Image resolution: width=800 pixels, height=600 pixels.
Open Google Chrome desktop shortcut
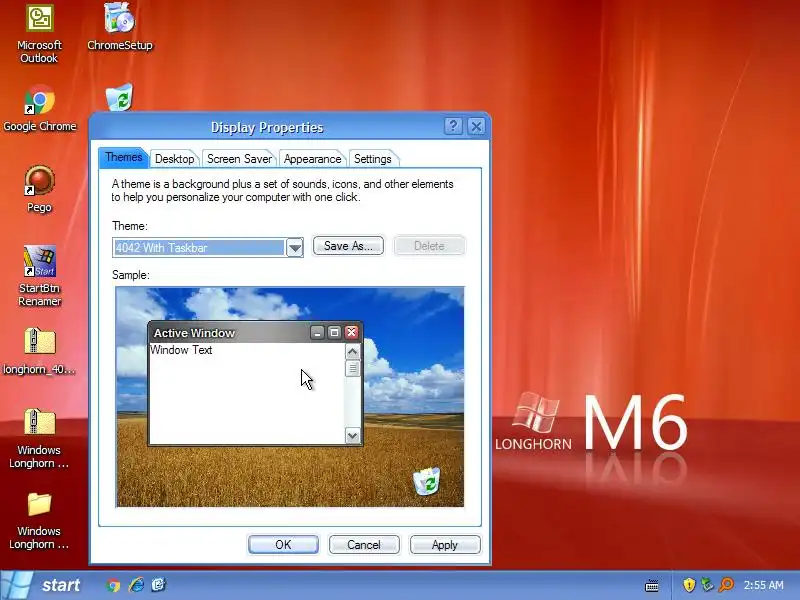point(39,109)
